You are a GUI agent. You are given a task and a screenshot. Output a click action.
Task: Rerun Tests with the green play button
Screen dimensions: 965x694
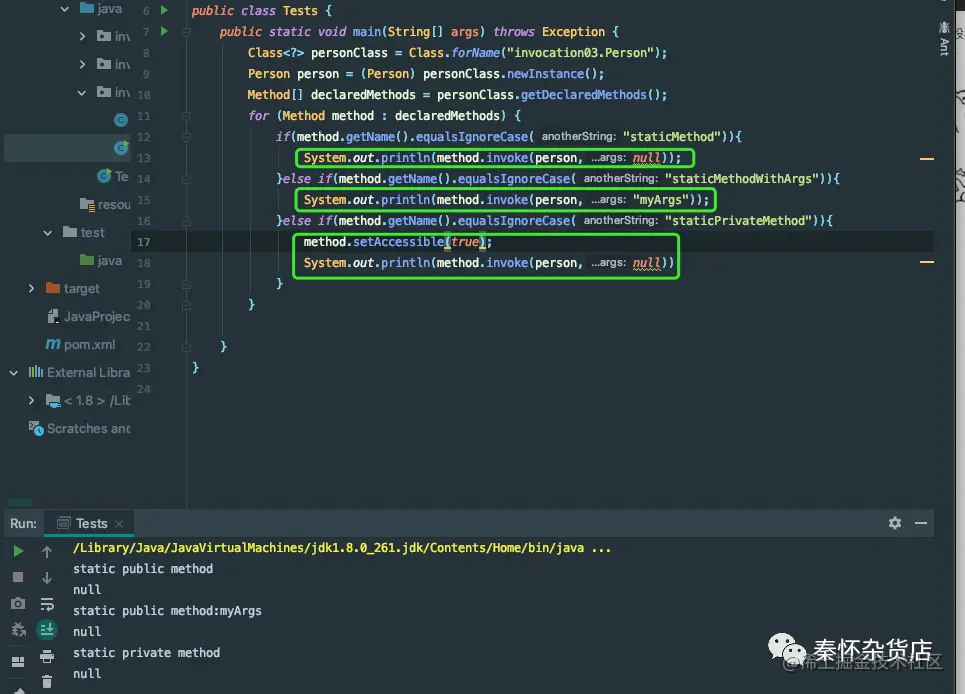[18, 551]
